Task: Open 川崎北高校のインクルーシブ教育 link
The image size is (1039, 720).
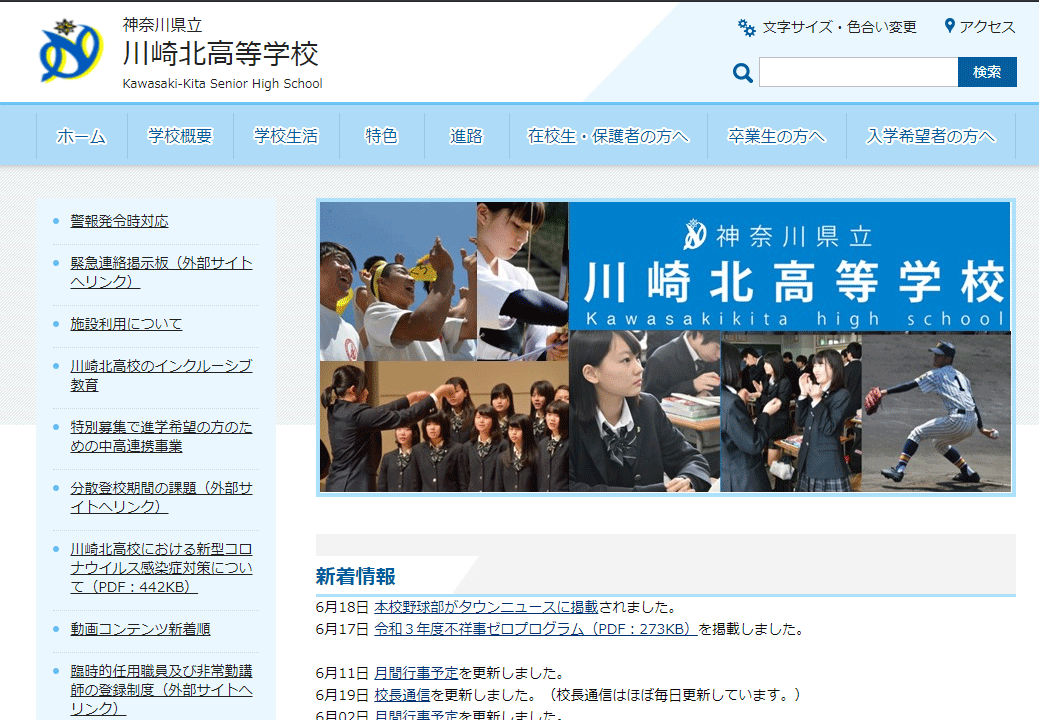Action: 161,375
